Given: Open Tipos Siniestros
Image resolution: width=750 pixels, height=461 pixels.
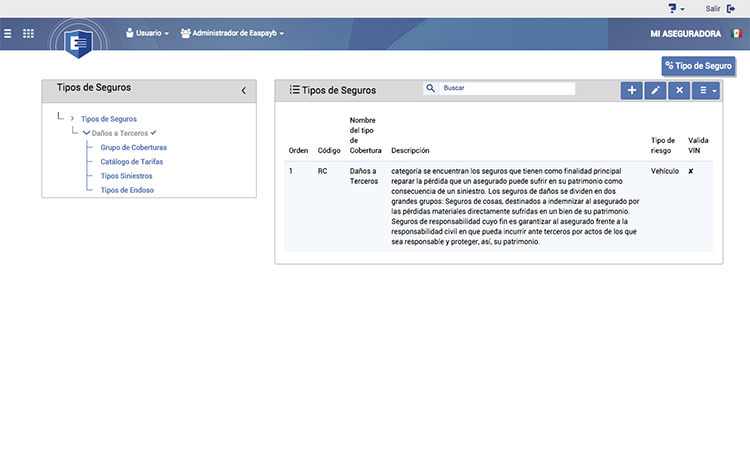Looking at the screenshot, I should pyautogui.click(x=126, y=176).
